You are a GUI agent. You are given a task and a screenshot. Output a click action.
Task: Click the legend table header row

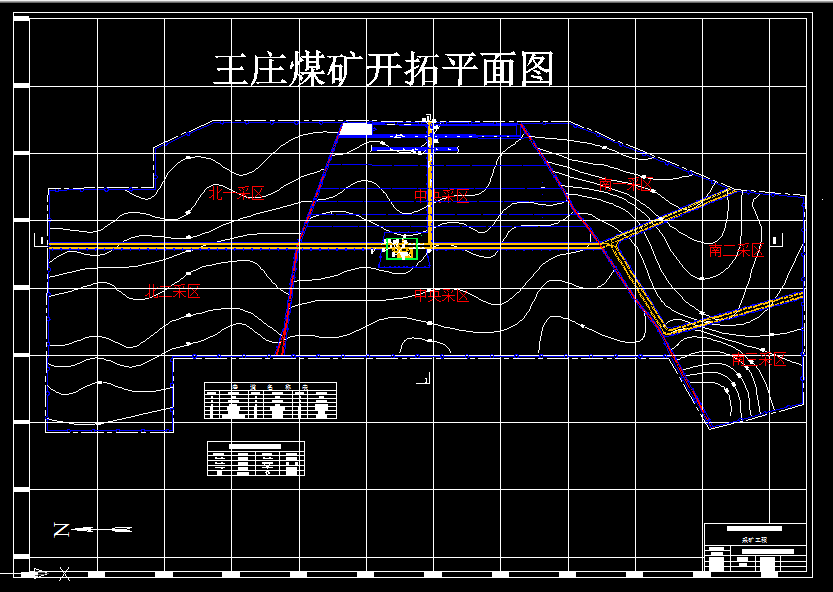click(x=270, y=386)
